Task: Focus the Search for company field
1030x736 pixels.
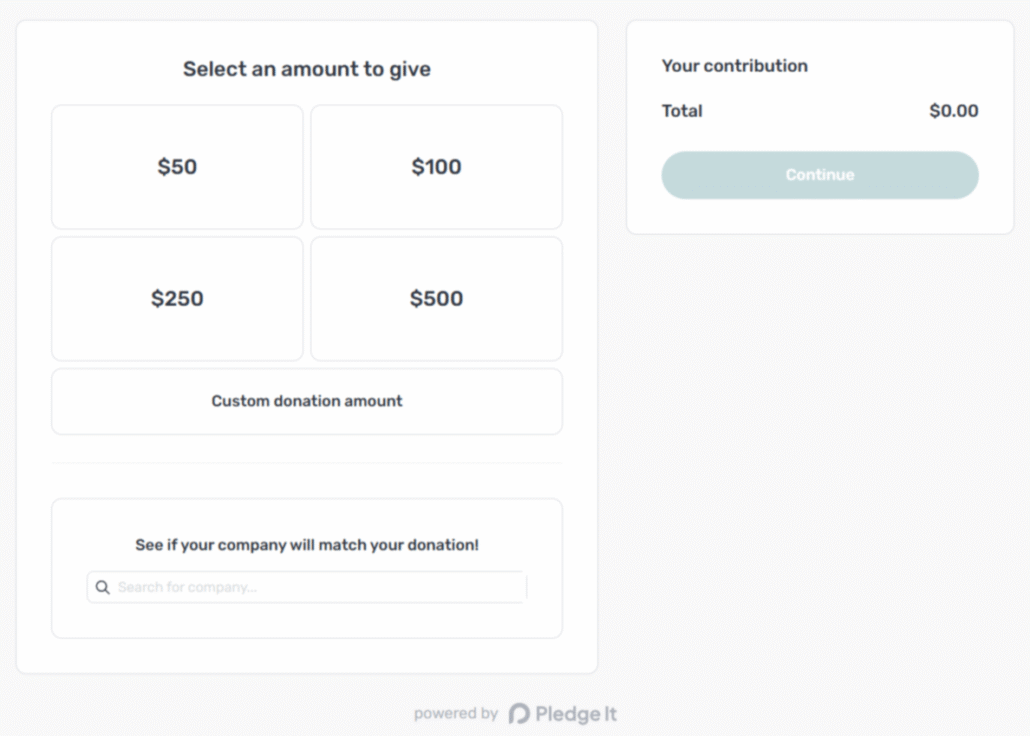Action: coord(320,587)
